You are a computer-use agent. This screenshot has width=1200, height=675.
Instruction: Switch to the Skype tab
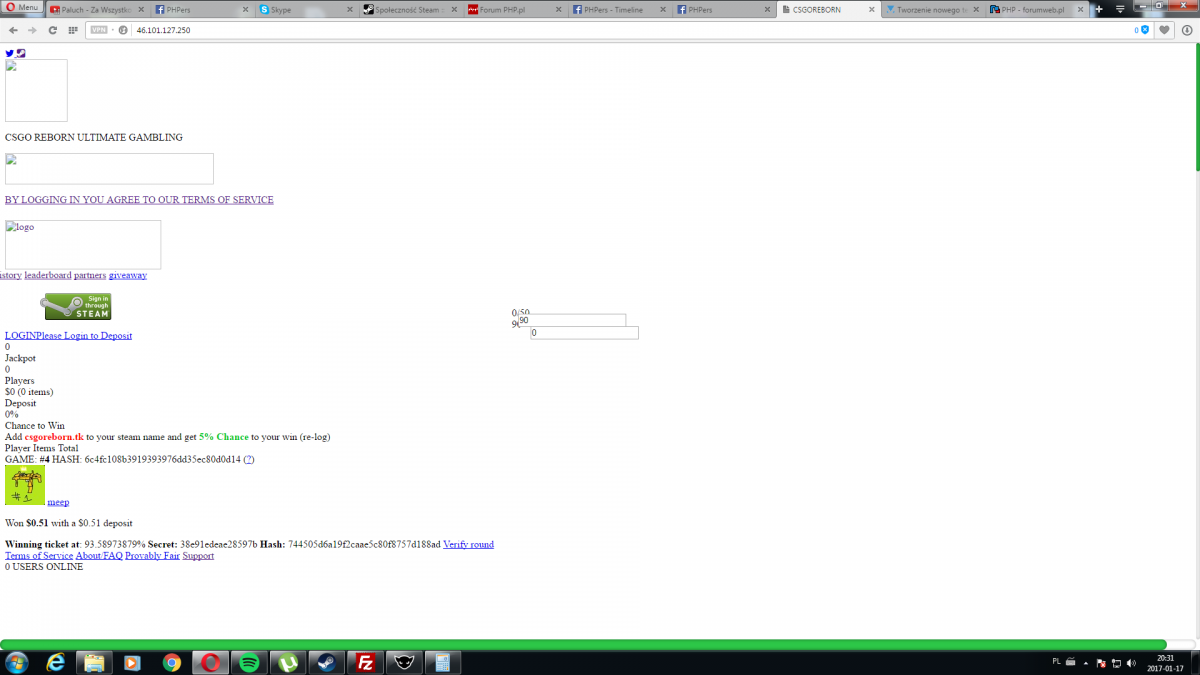pyautogui.click(x=305, y=9)
